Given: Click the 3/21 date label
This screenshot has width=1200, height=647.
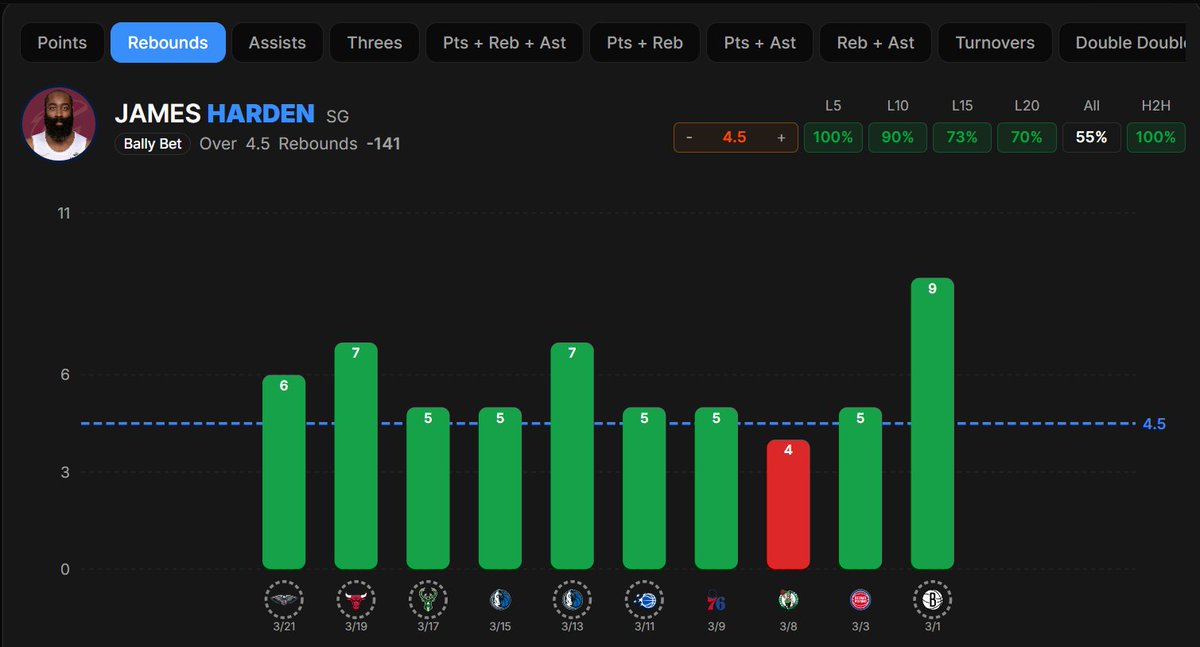Looking at the screenshot, I should point(284,627).
